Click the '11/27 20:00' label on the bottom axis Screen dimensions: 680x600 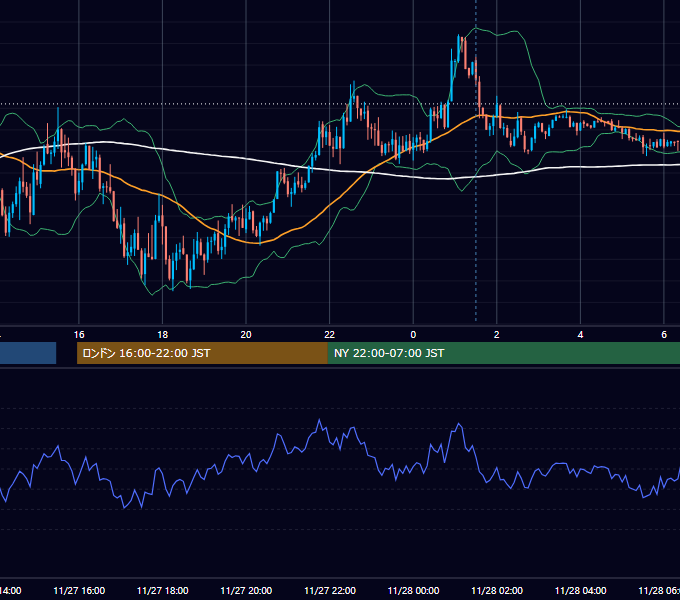(x=246, y=590)
